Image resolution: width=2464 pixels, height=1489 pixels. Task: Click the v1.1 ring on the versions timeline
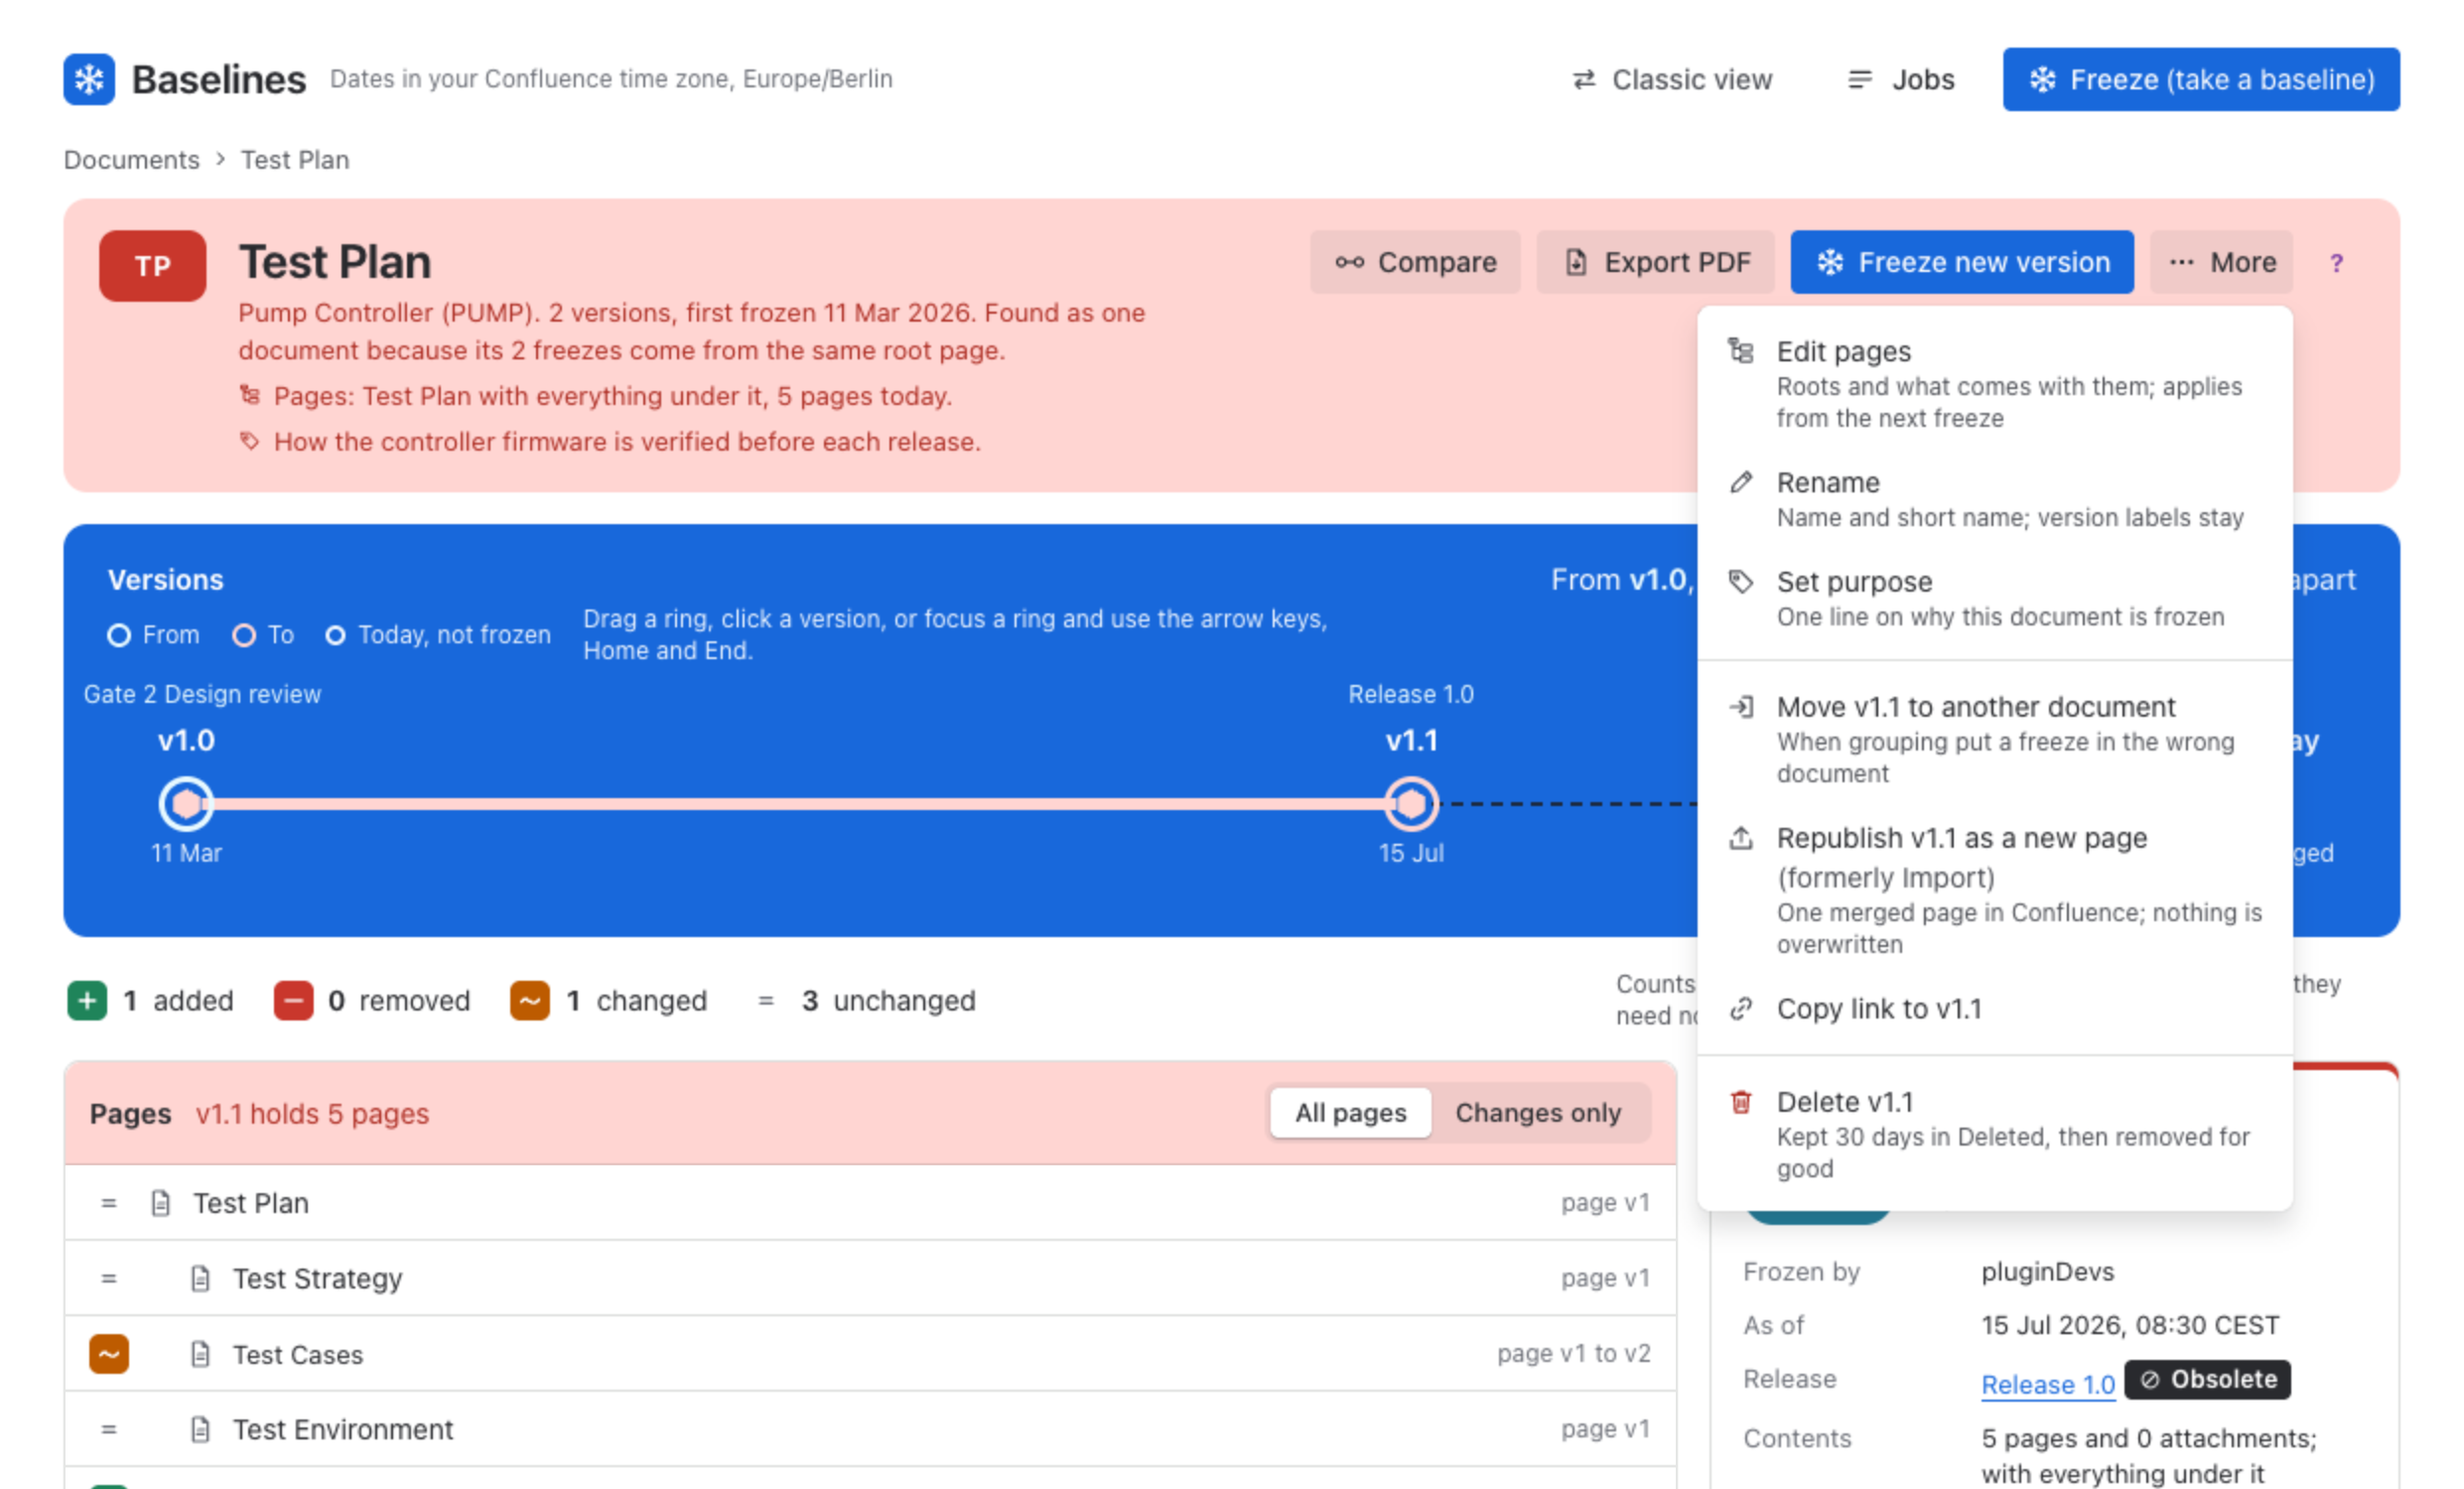point(1410,803)
